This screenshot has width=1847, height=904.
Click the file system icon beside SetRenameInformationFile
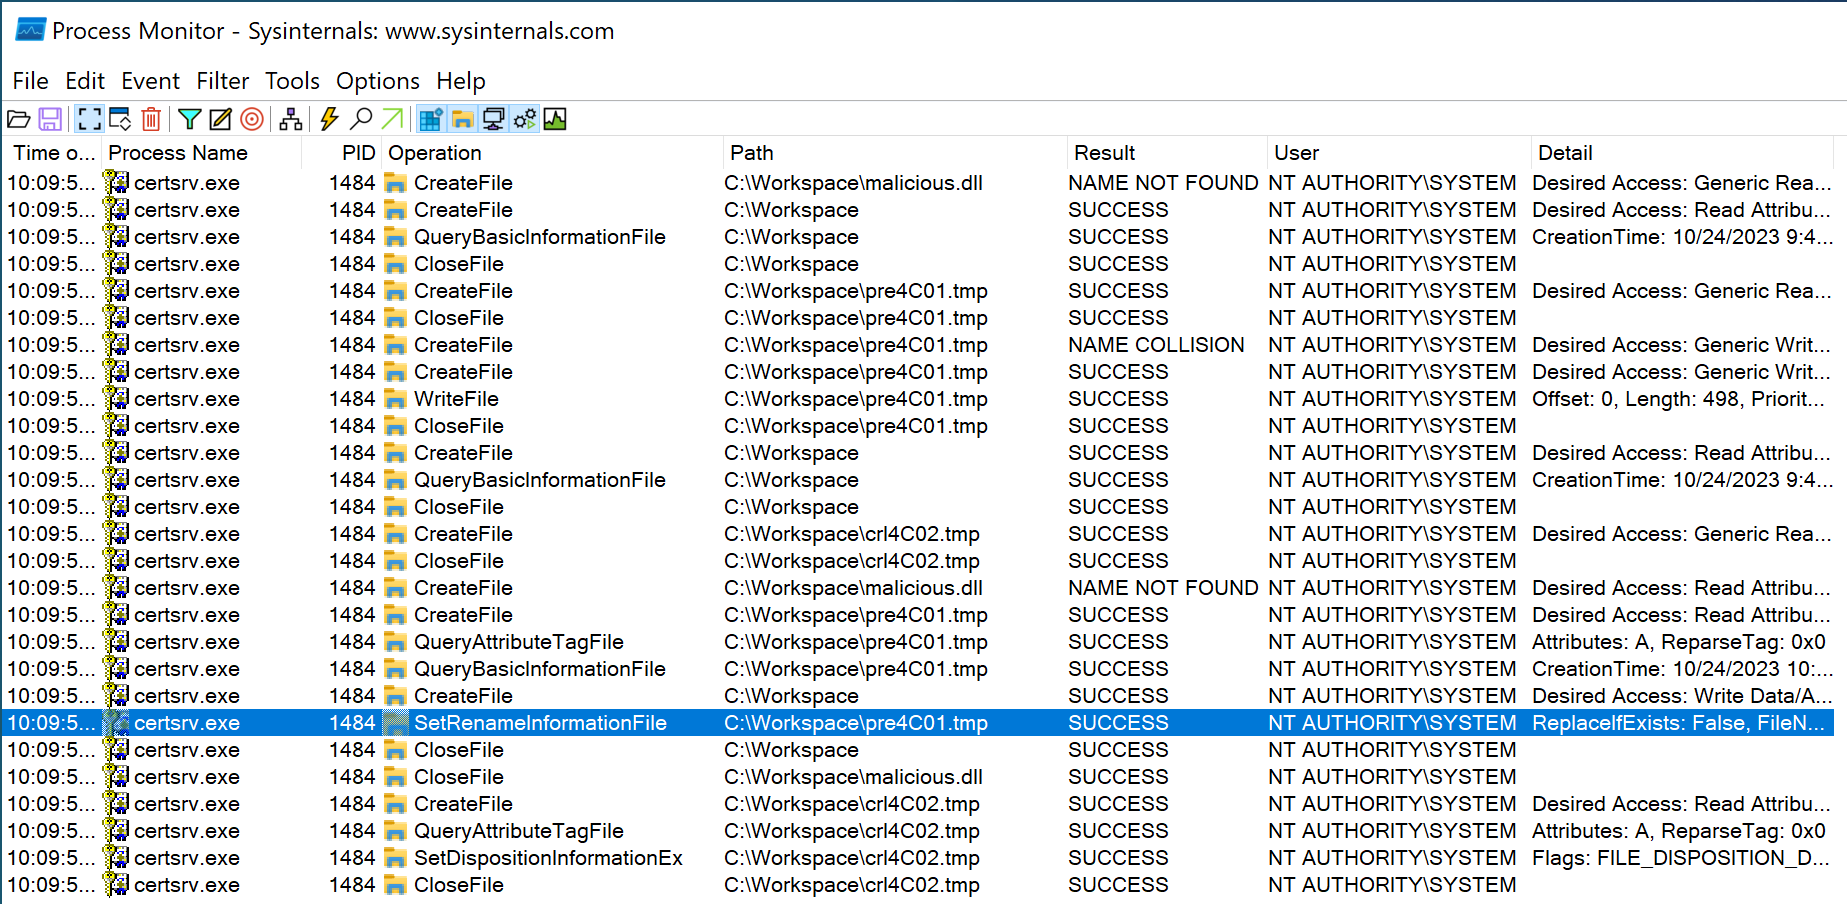click(x=396, y=724)
